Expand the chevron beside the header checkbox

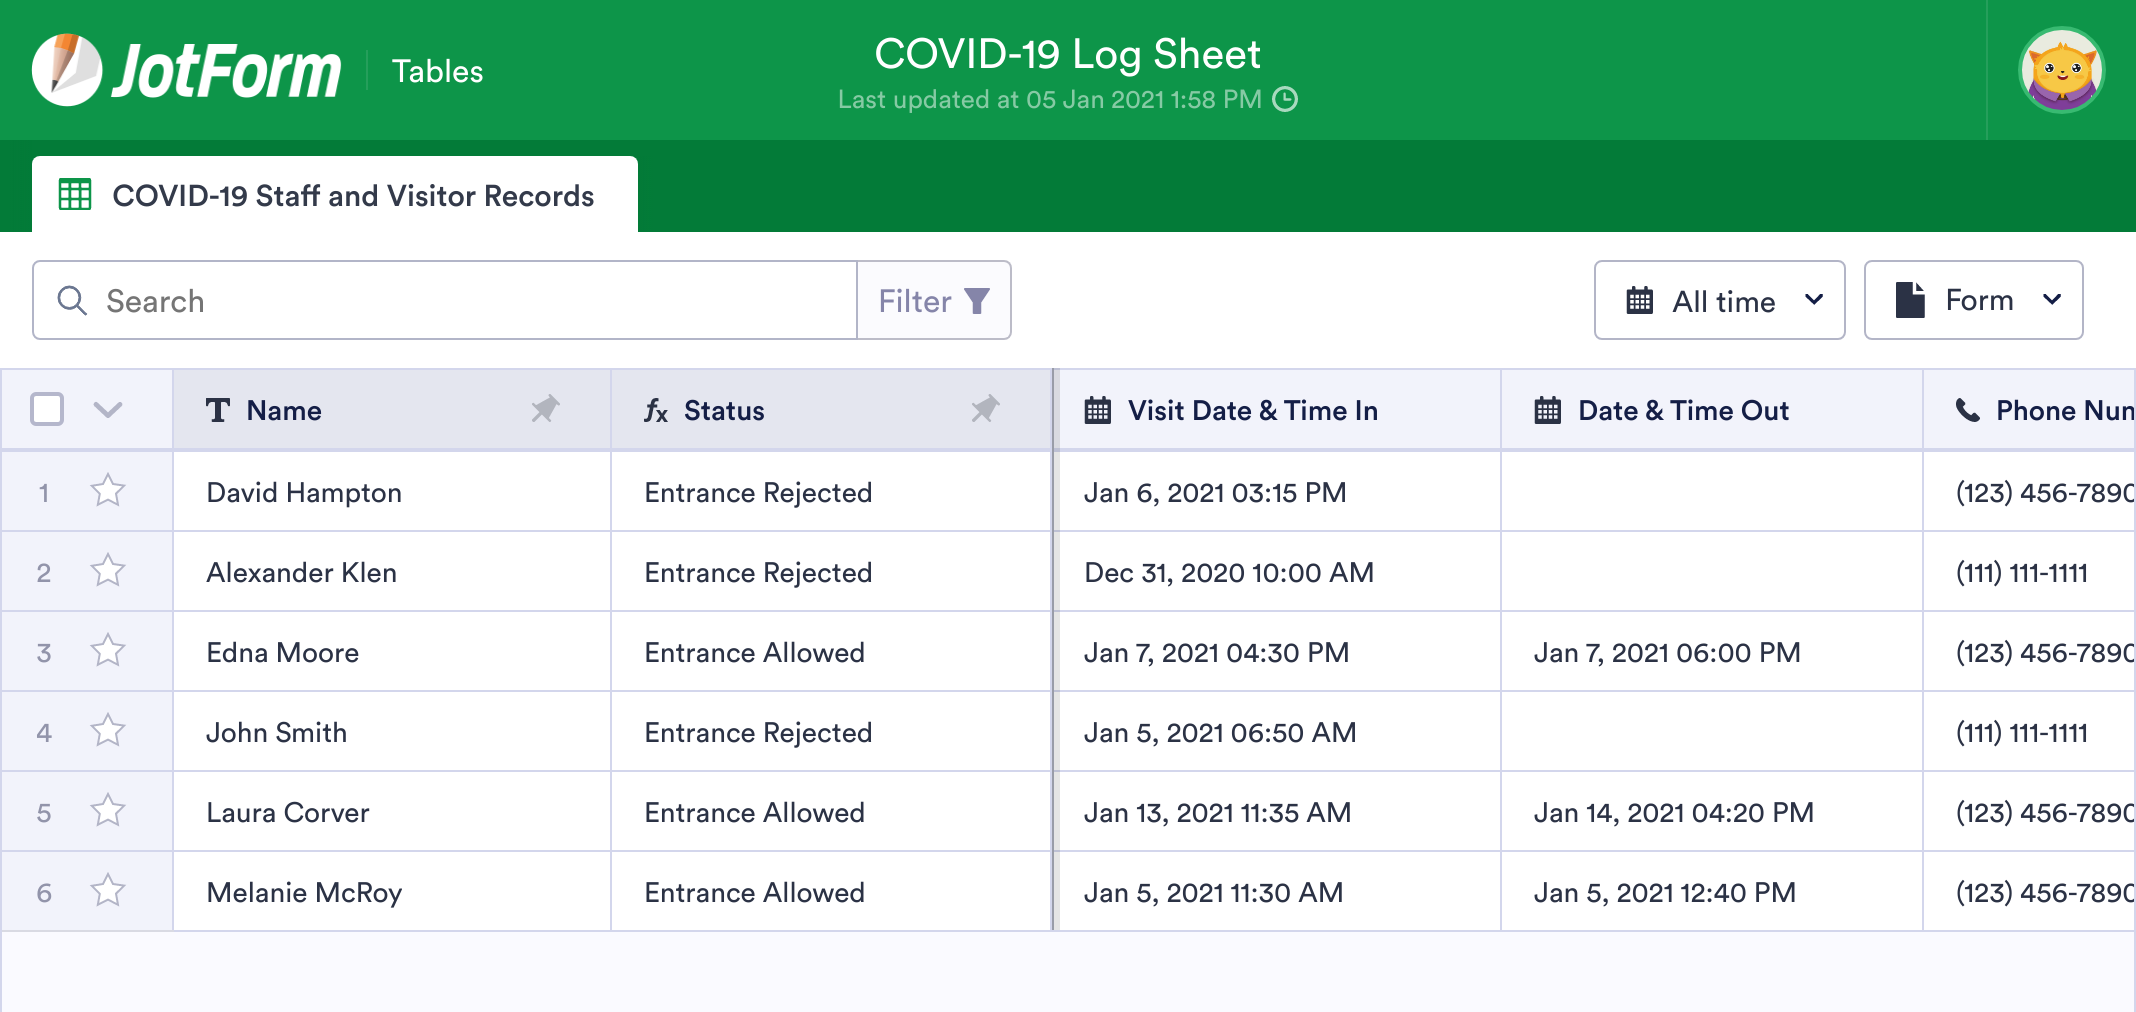[x=110, y=410]
